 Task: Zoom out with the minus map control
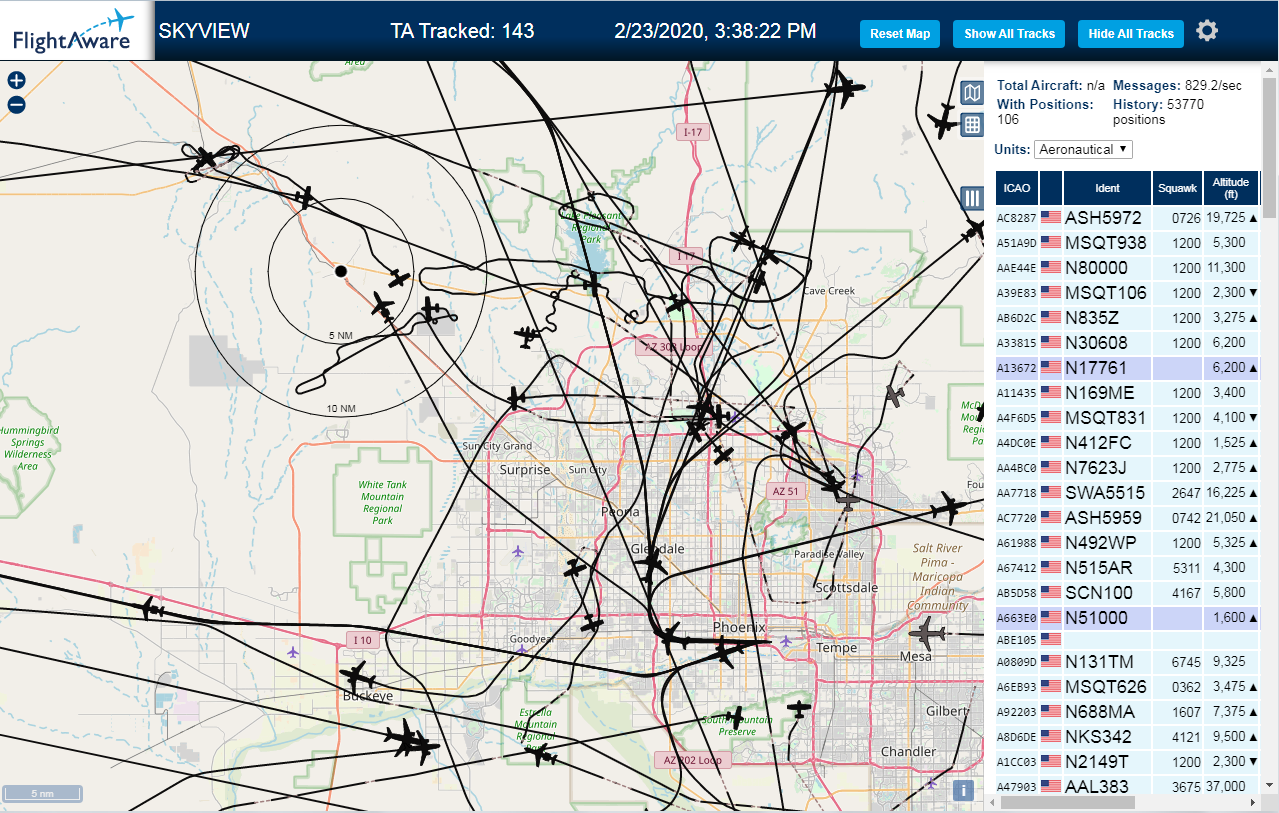pos(16,105)
